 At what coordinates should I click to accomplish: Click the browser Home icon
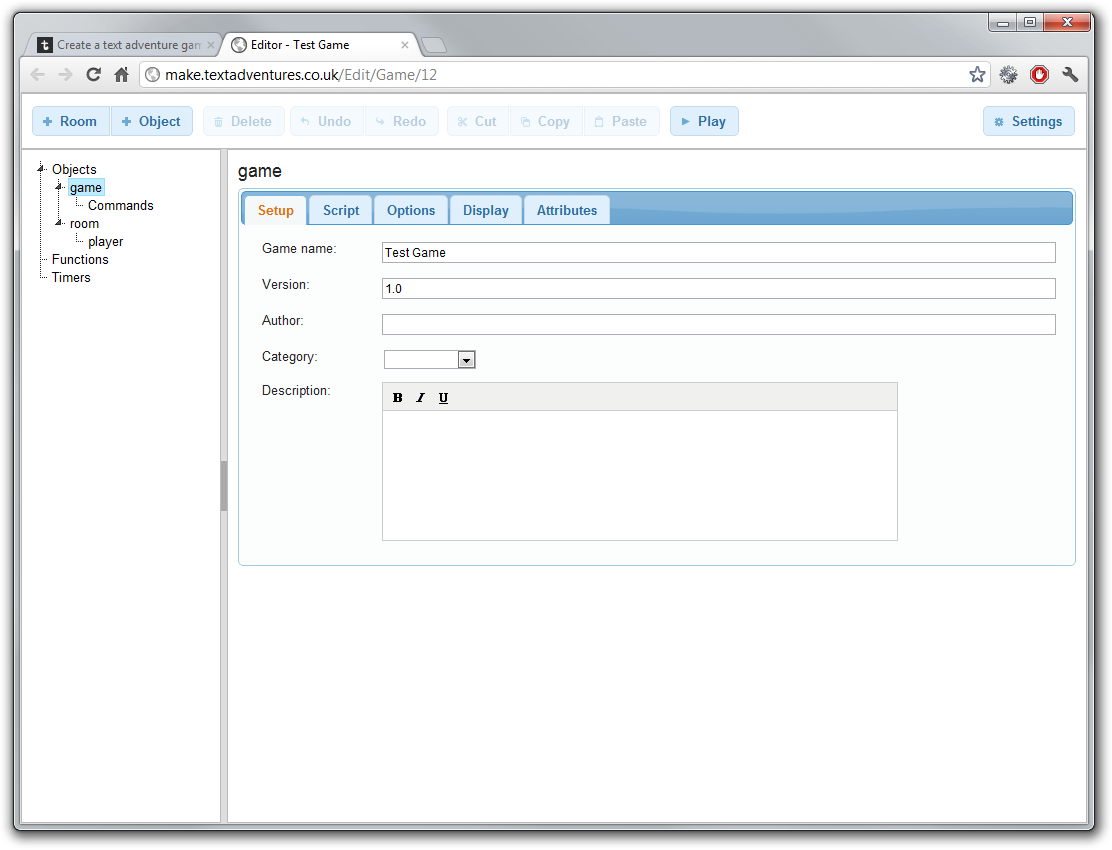pyautogui.click(x=121, y=74)
